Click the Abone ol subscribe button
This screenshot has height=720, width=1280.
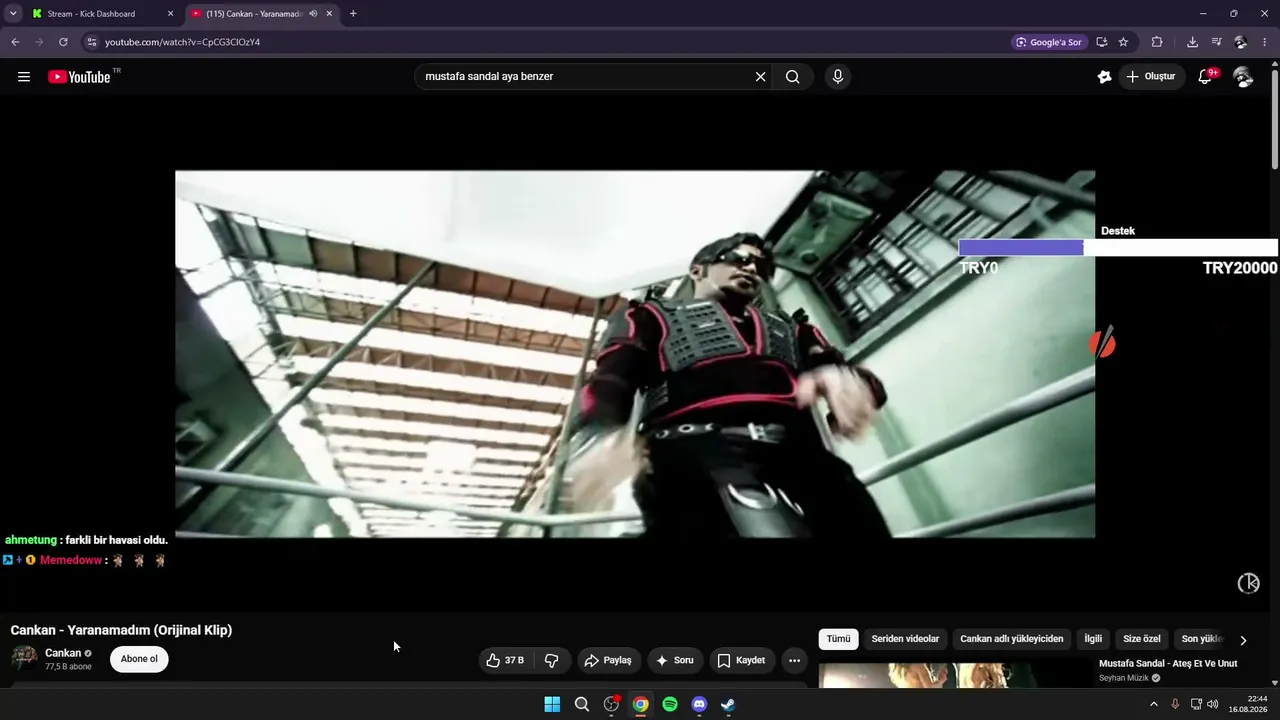139,659
